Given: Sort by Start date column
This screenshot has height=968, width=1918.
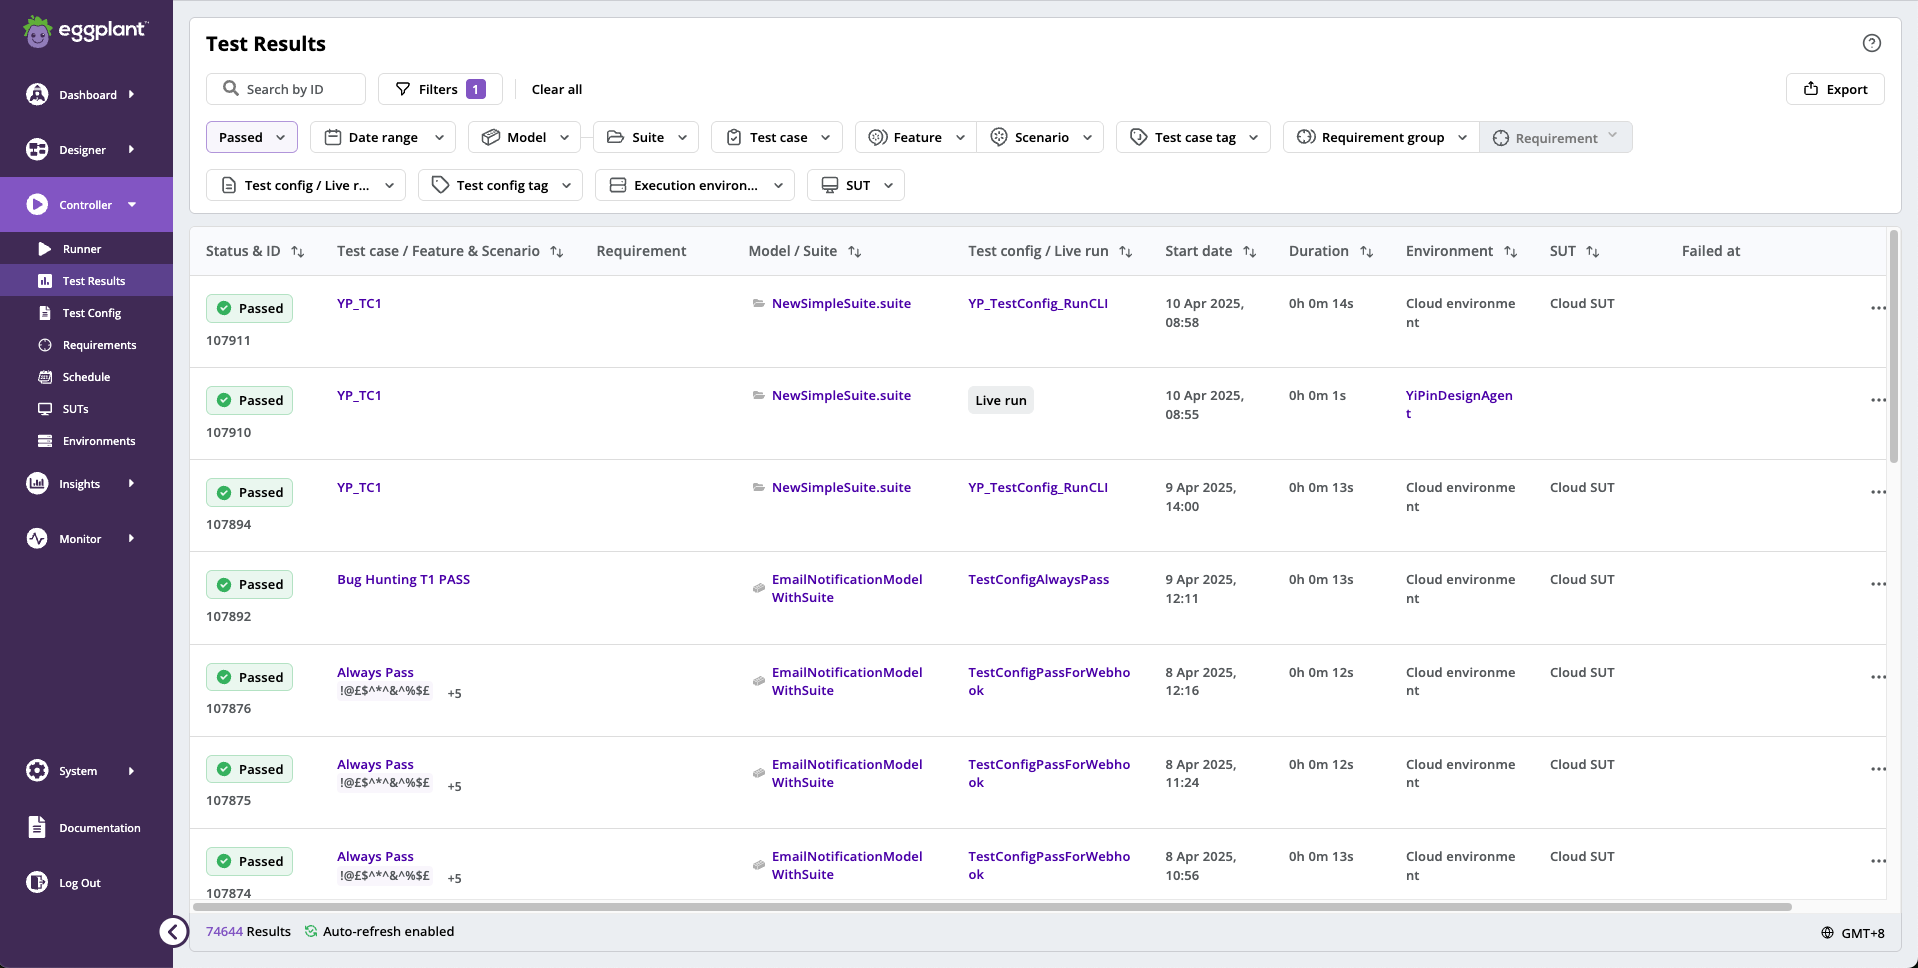Looking at the screenshot, I should (1250, 252).
